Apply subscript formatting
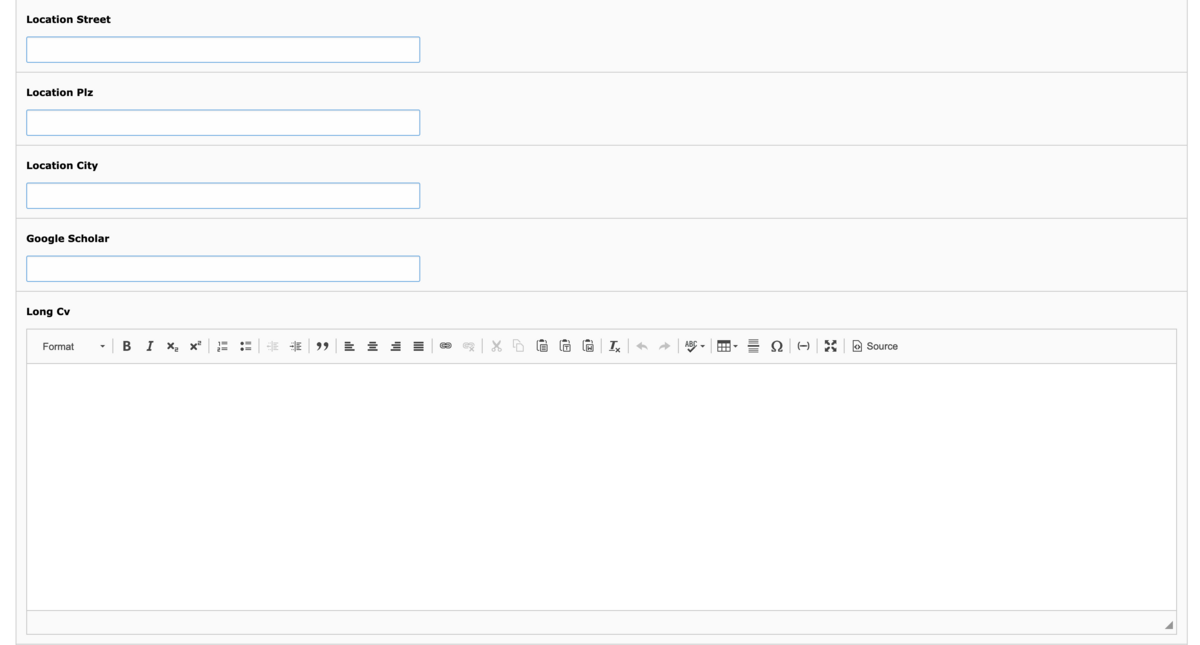Screen dimensions: 1200x645 172,346
